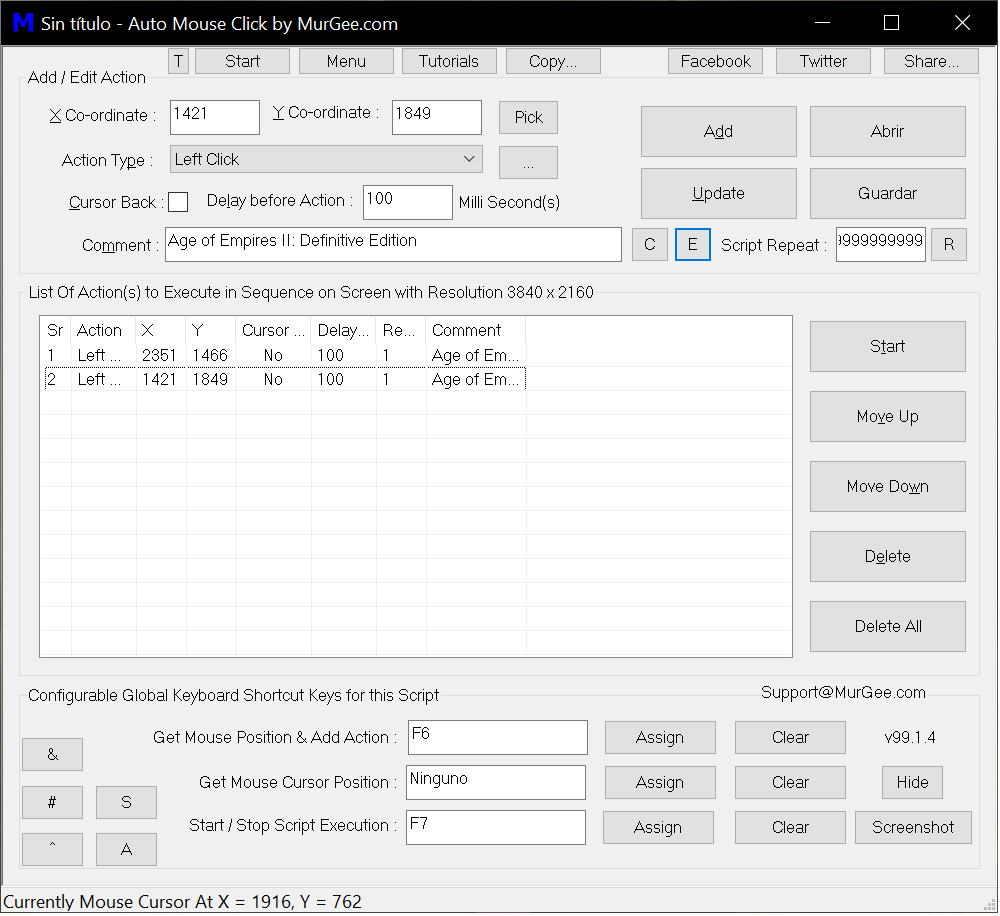This screenshot has width=1000, height=916.
Task: Open the Menu button
Action: click(346, 61)
